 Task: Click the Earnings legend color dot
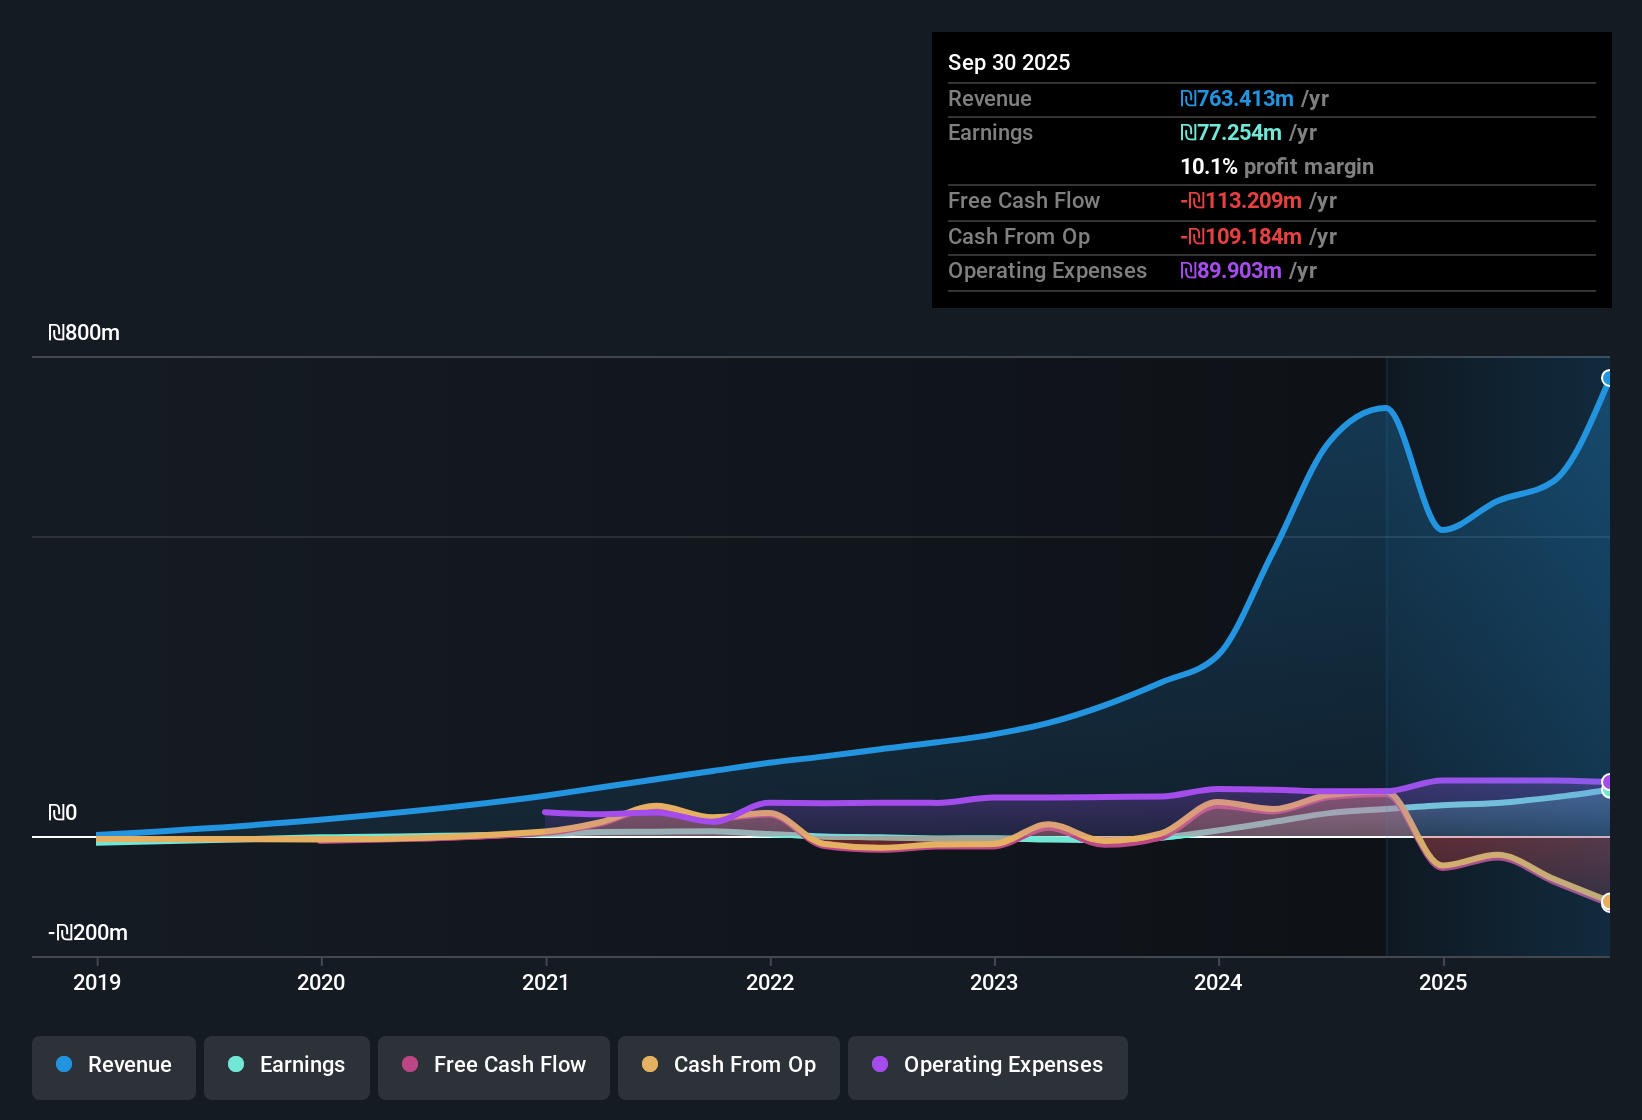[x=236, y=1065]
